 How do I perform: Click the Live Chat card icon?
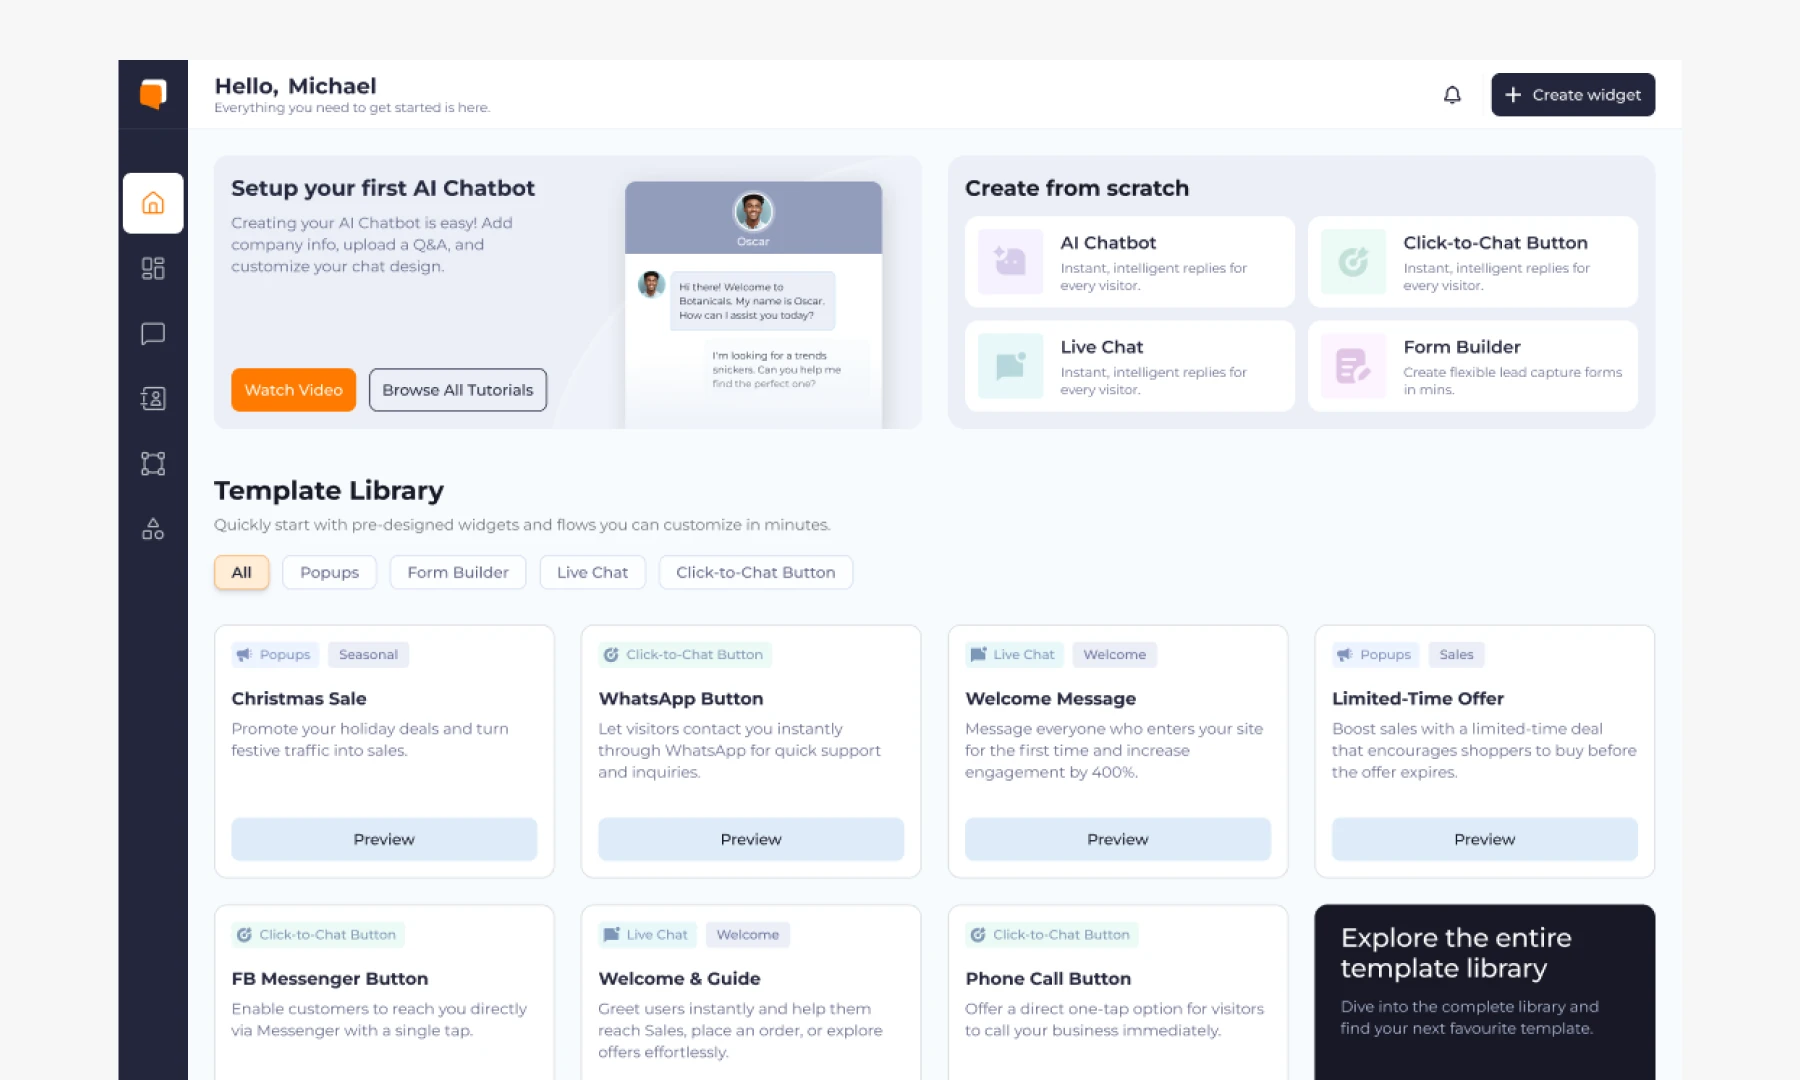point(1010,366)
